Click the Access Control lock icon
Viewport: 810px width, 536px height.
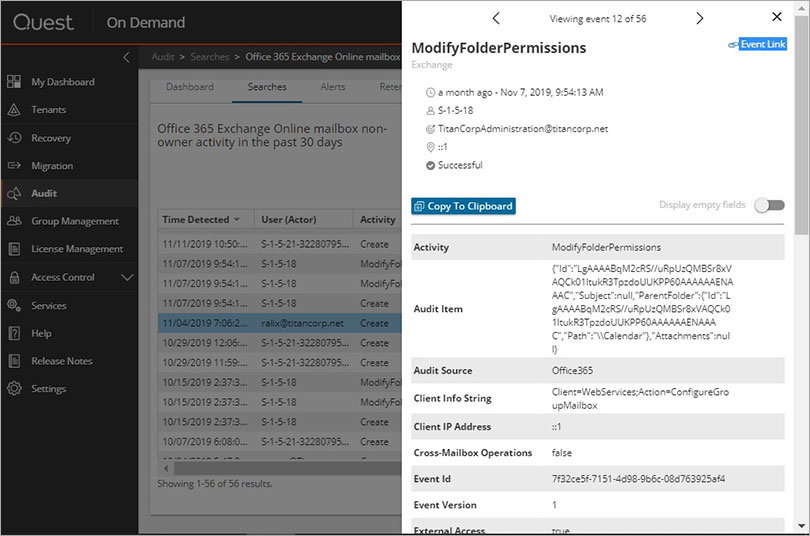(14, 277)
